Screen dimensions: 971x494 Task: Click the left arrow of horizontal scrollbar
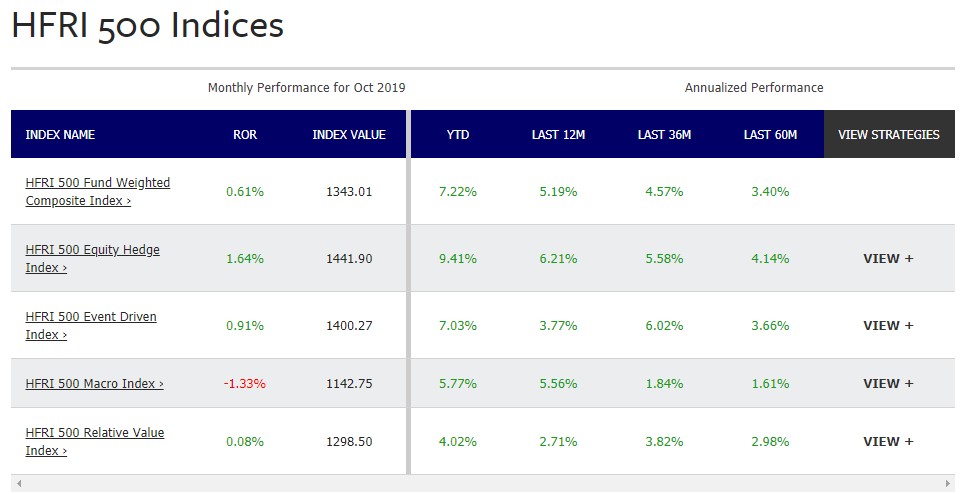18,484
